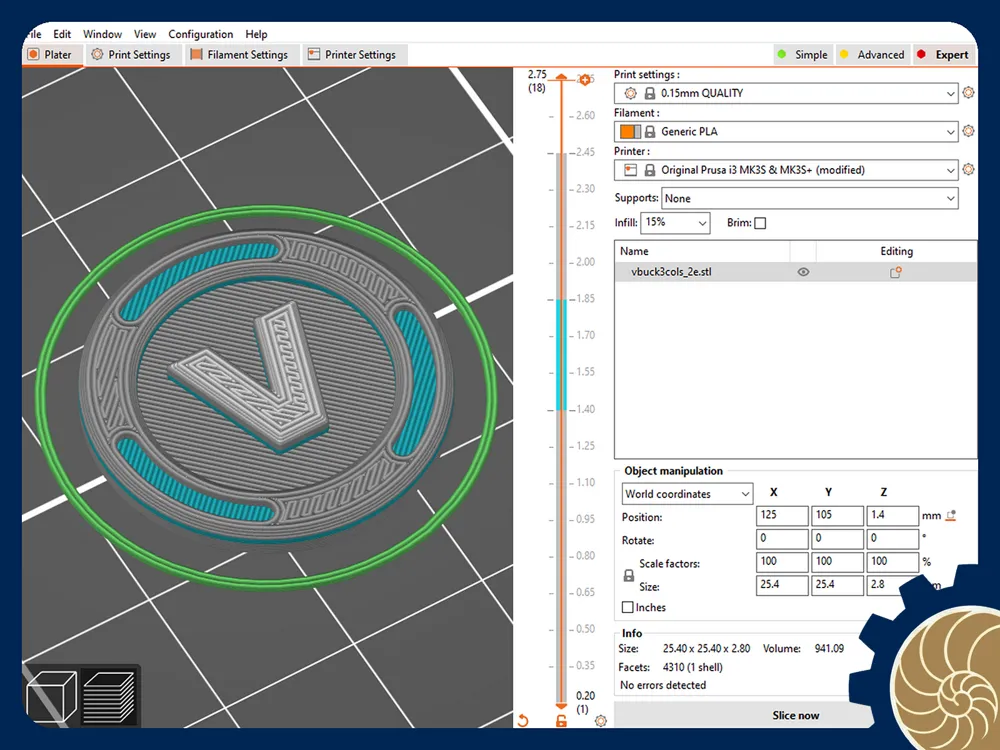Toggle the scale factors lock icon
Image resolution: width=1000 pixels, height=750 pixels.
click(x=629, y=575)
